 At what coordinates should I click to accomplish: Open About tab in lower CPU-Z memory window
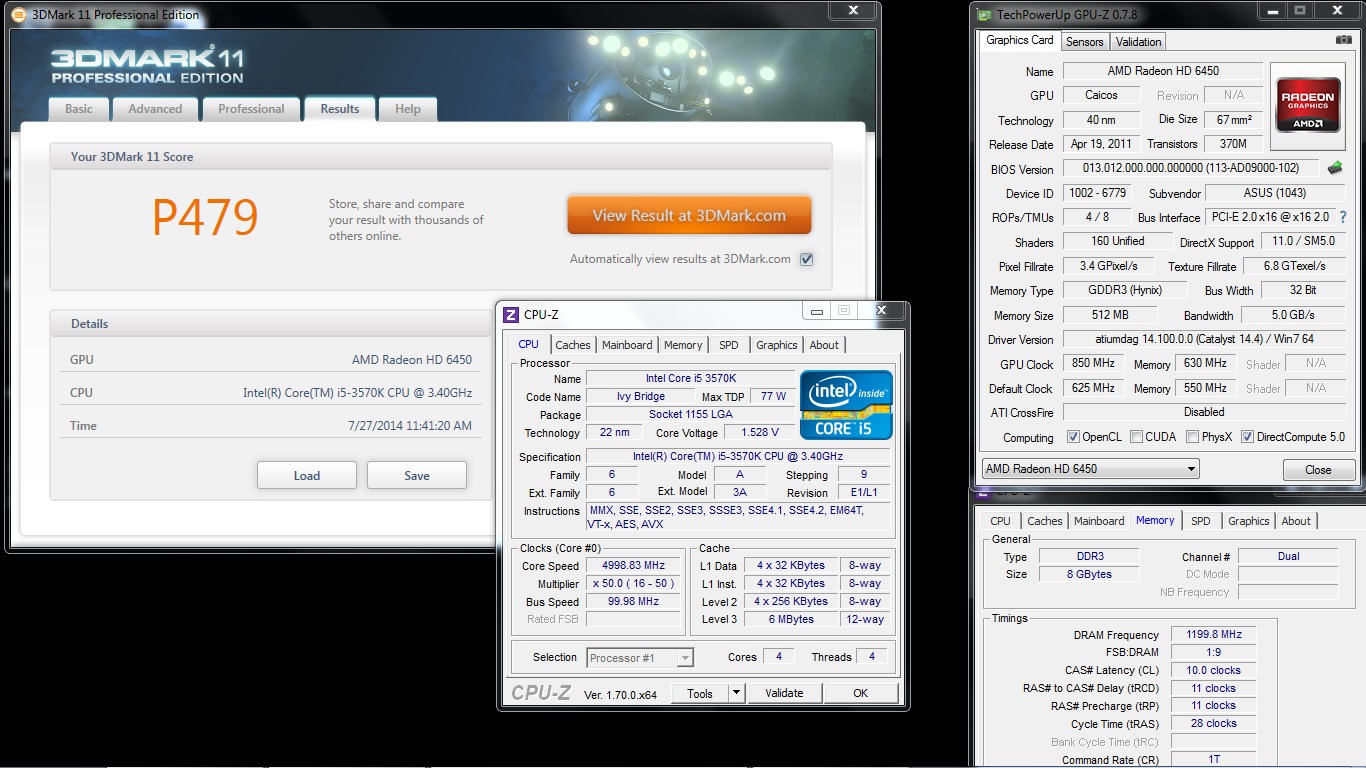pos(1296,521)
